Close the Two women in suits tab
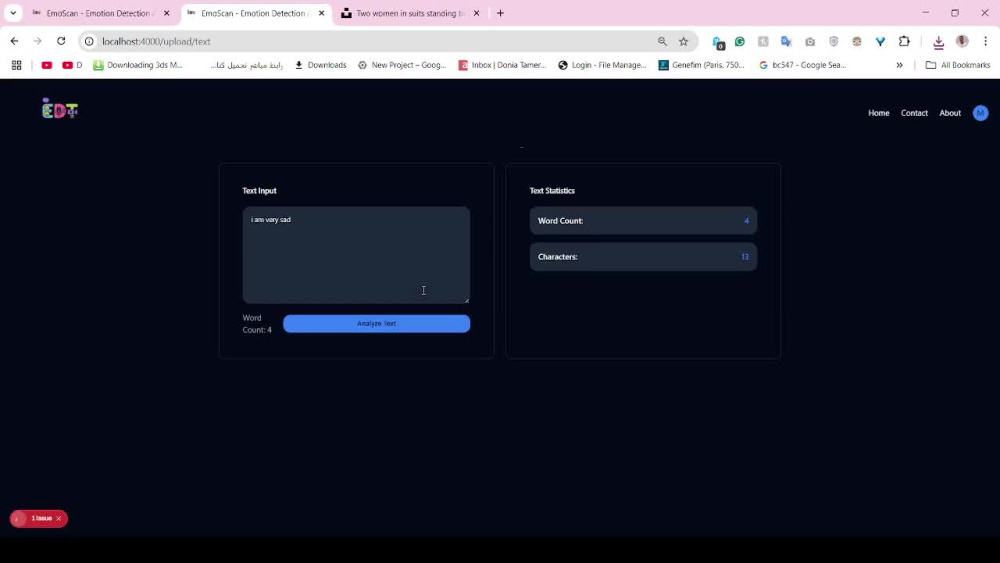Viewport: 1000px width, 563px height. pos(476,13)
